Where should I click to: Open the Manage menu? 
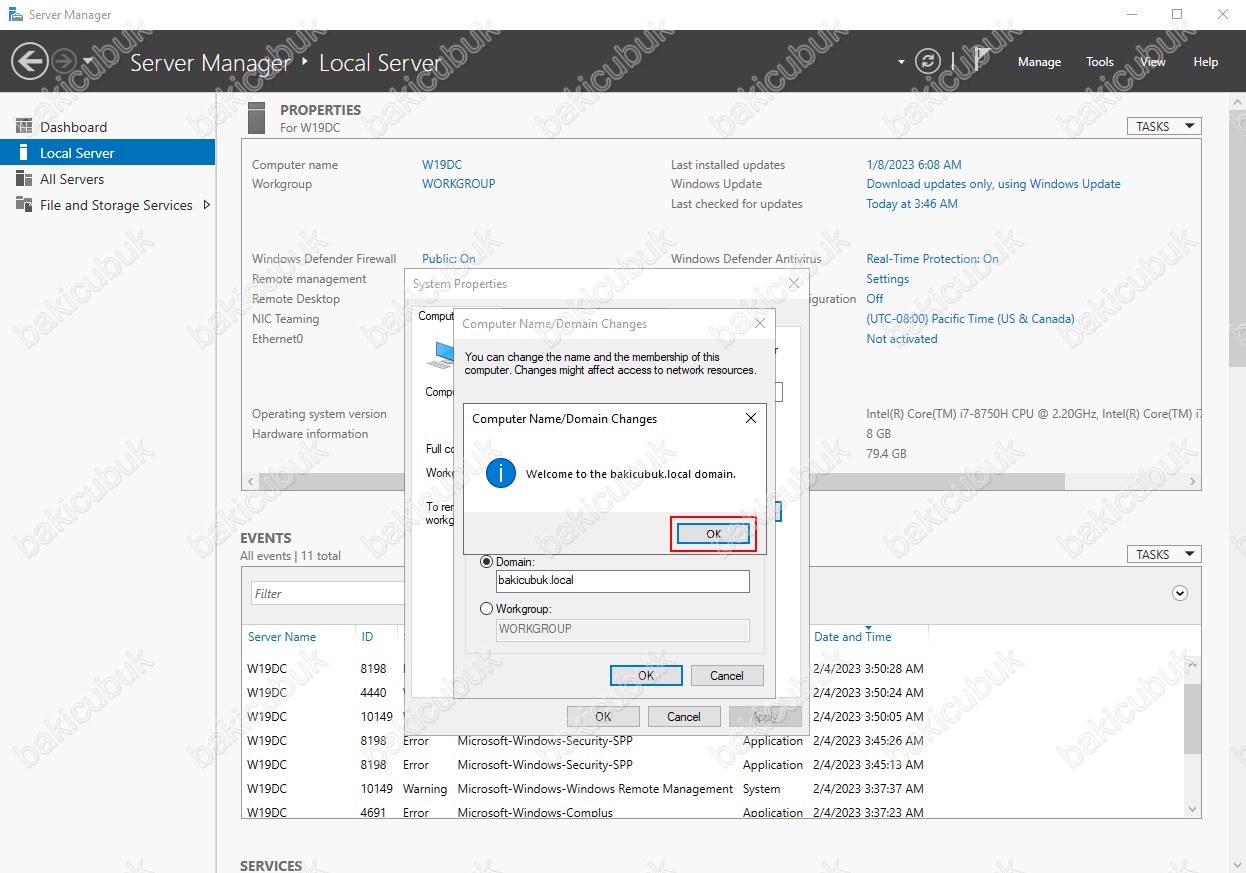click(x=1039, y=62)
